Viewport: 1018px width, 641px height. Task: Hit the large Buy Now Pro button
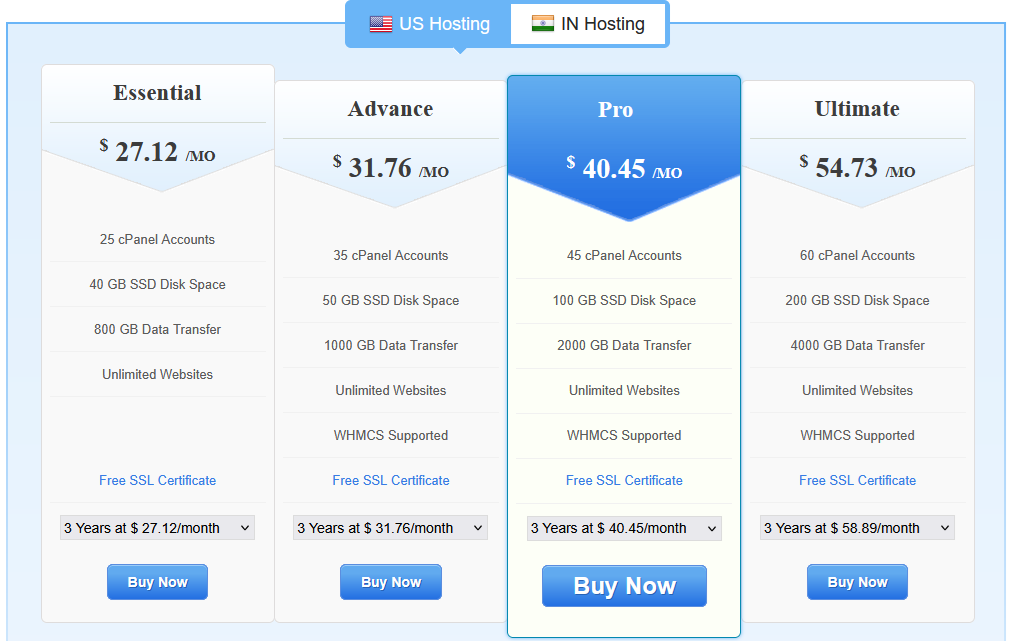point(624,586)
